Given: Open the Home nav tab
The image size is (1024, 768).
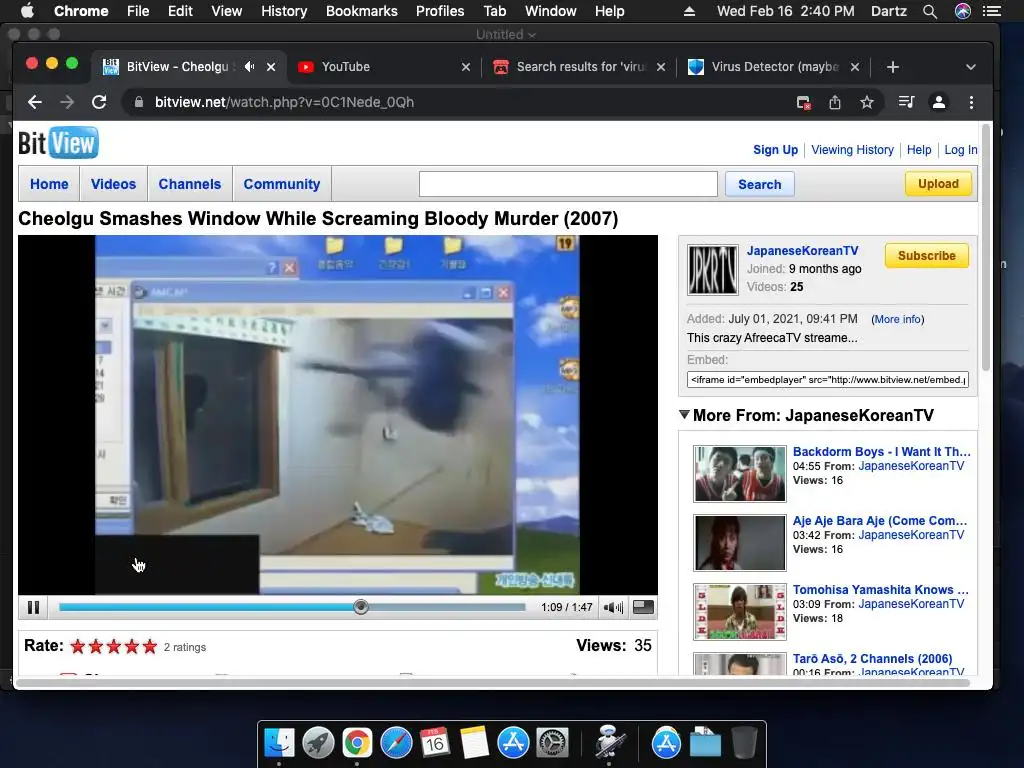Looking at the screenshot, I should tap(49, 184).
